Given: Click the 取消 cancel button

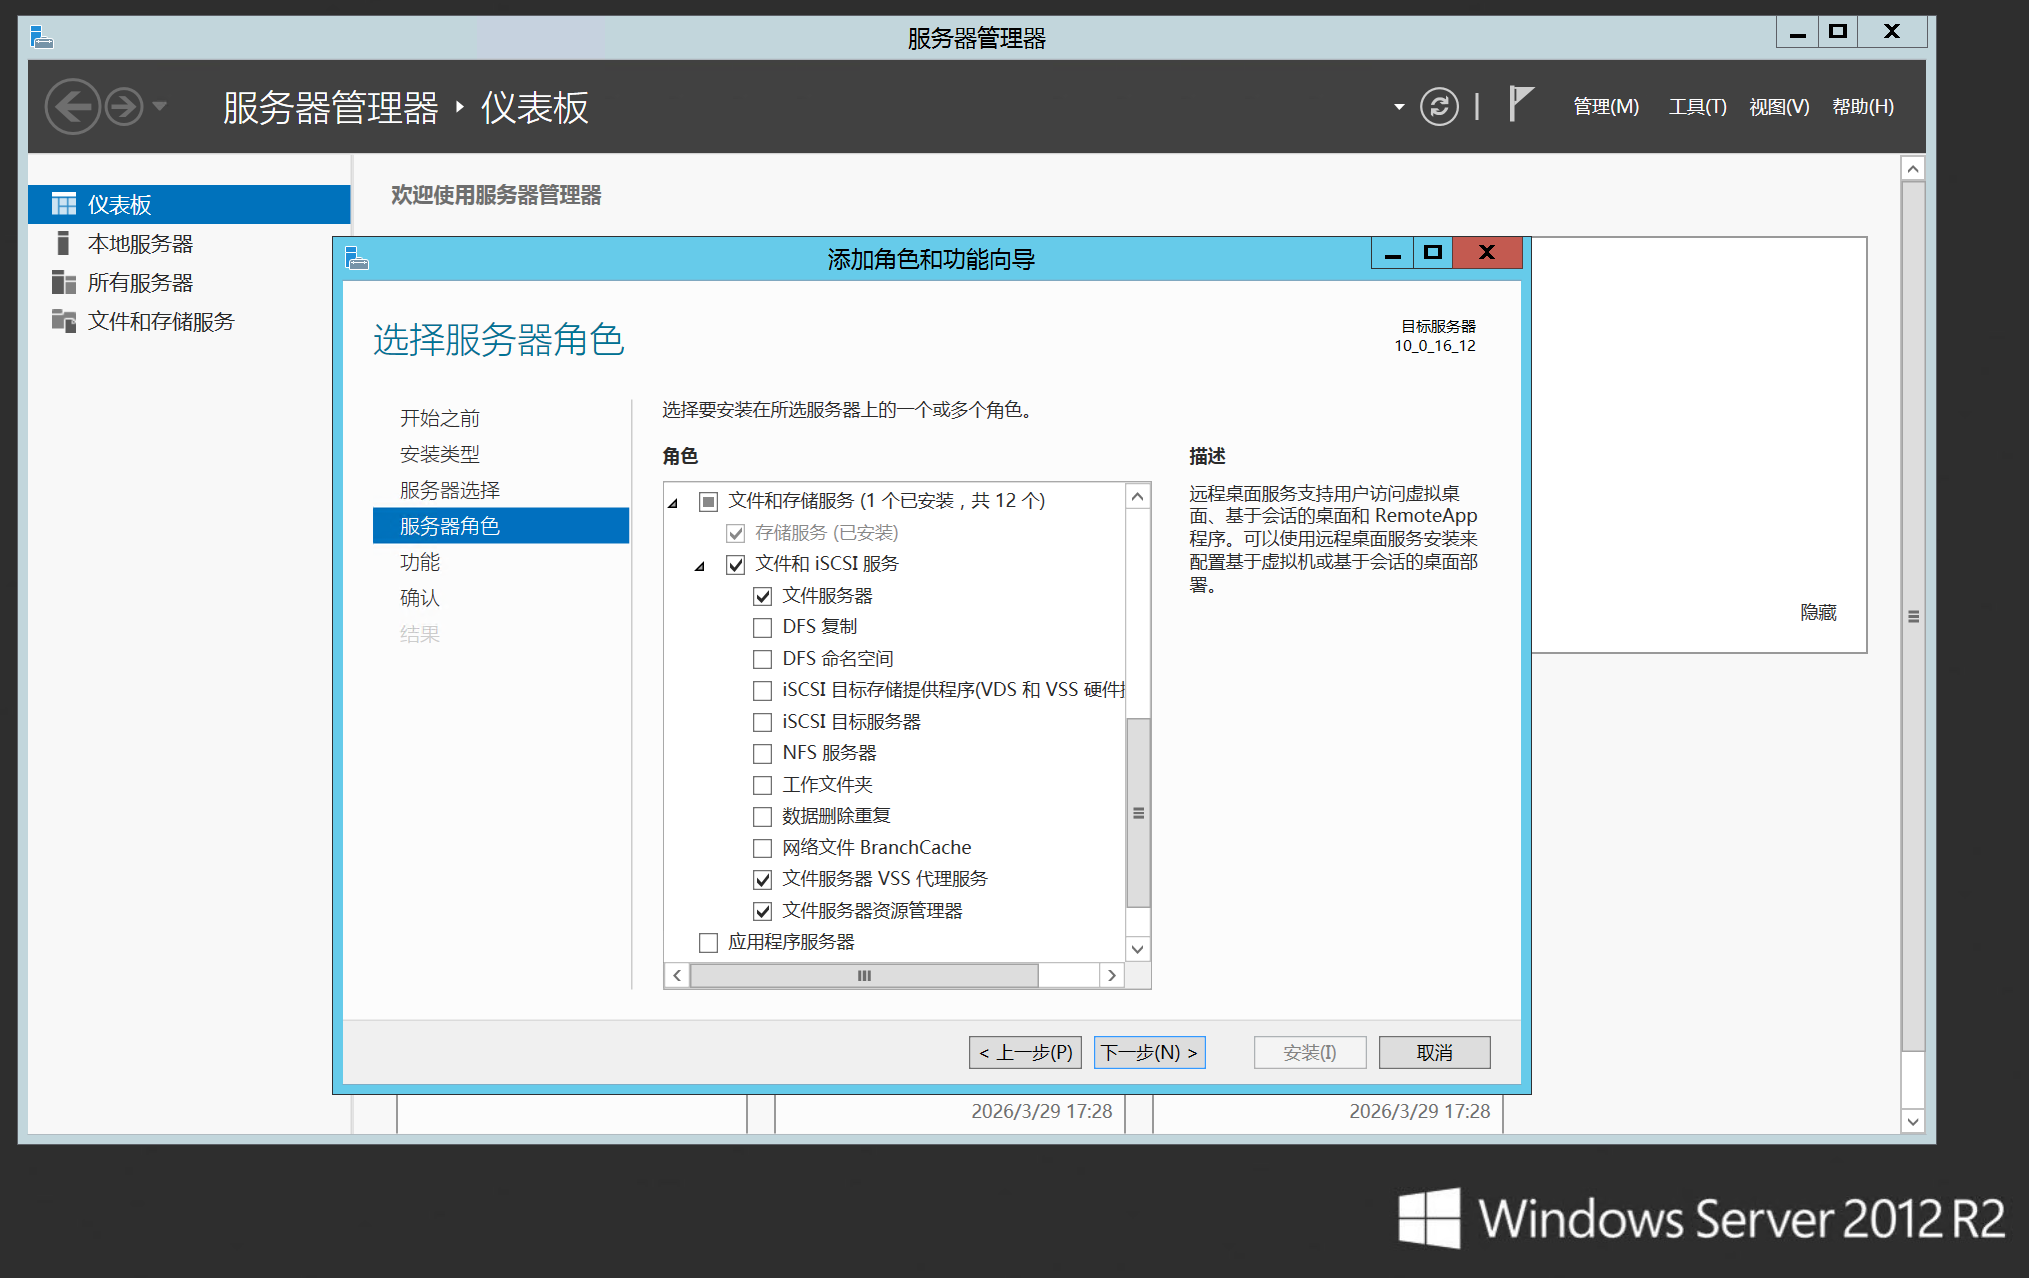Looking at the screenshot, I should coord(1434,1052).
